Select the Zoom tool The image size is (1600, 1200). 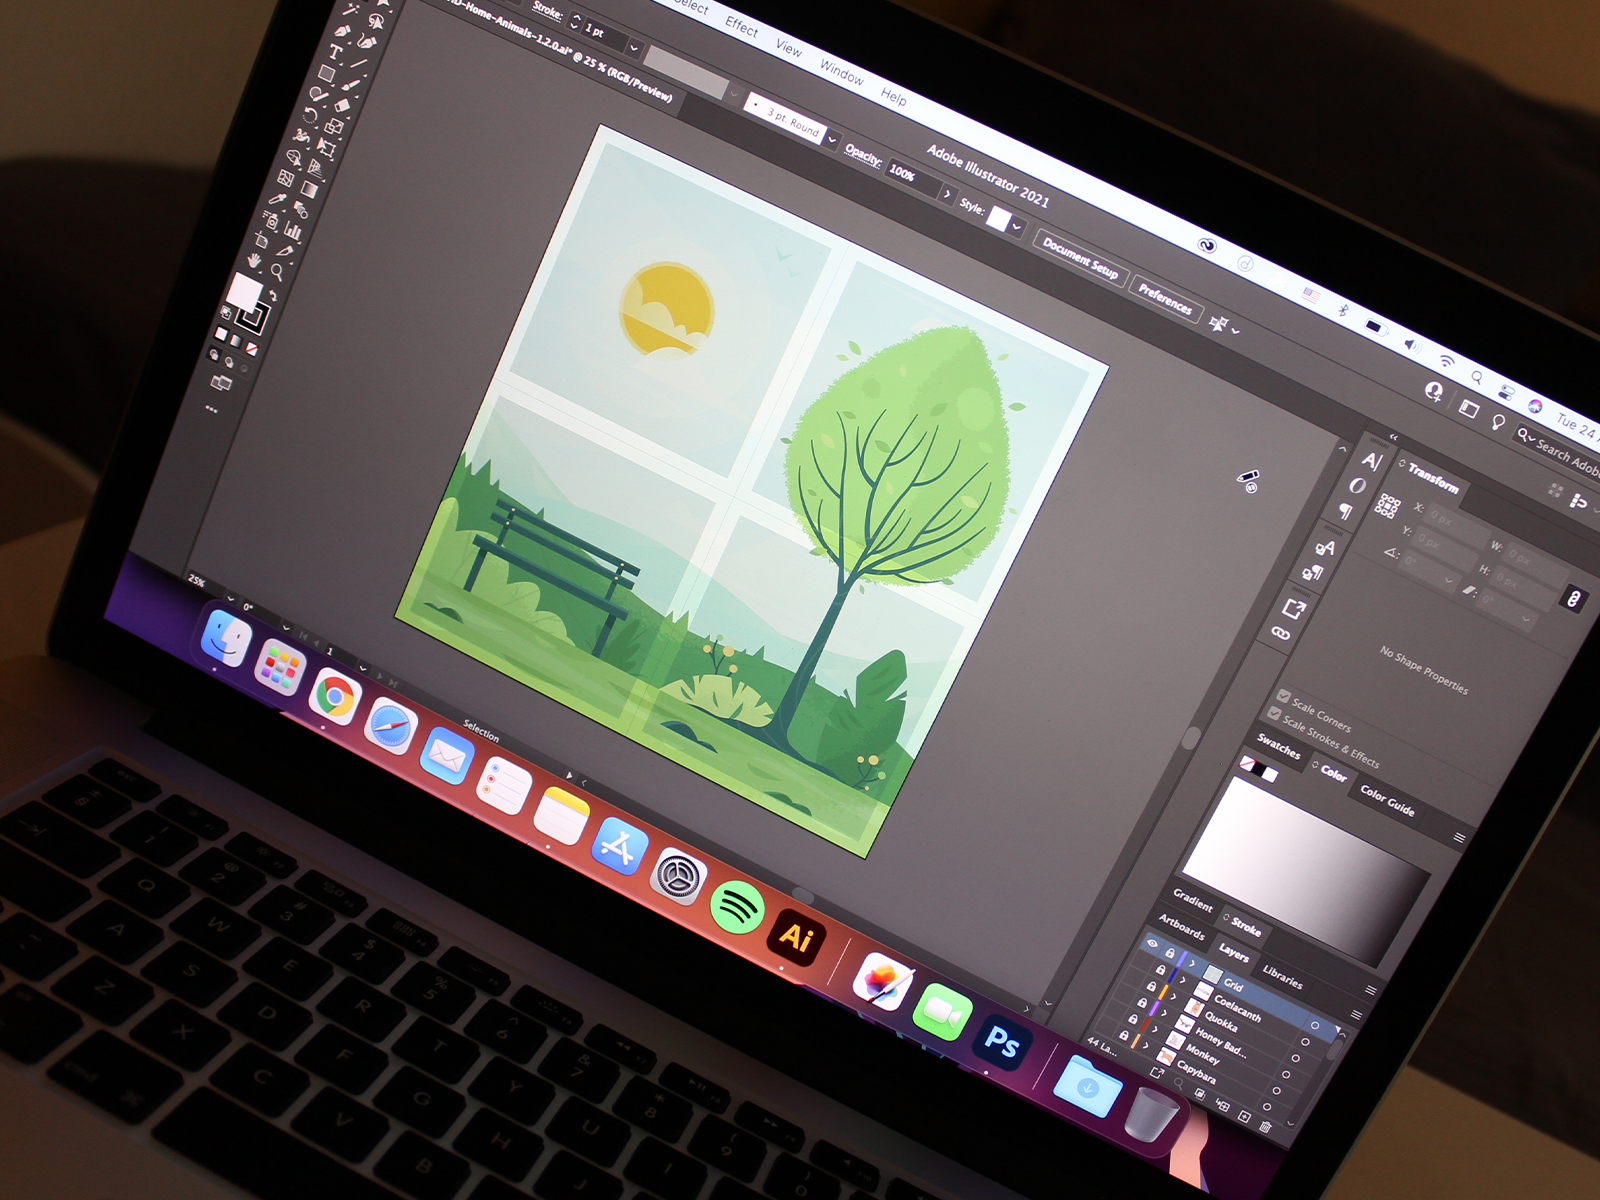tap(277, 271)
